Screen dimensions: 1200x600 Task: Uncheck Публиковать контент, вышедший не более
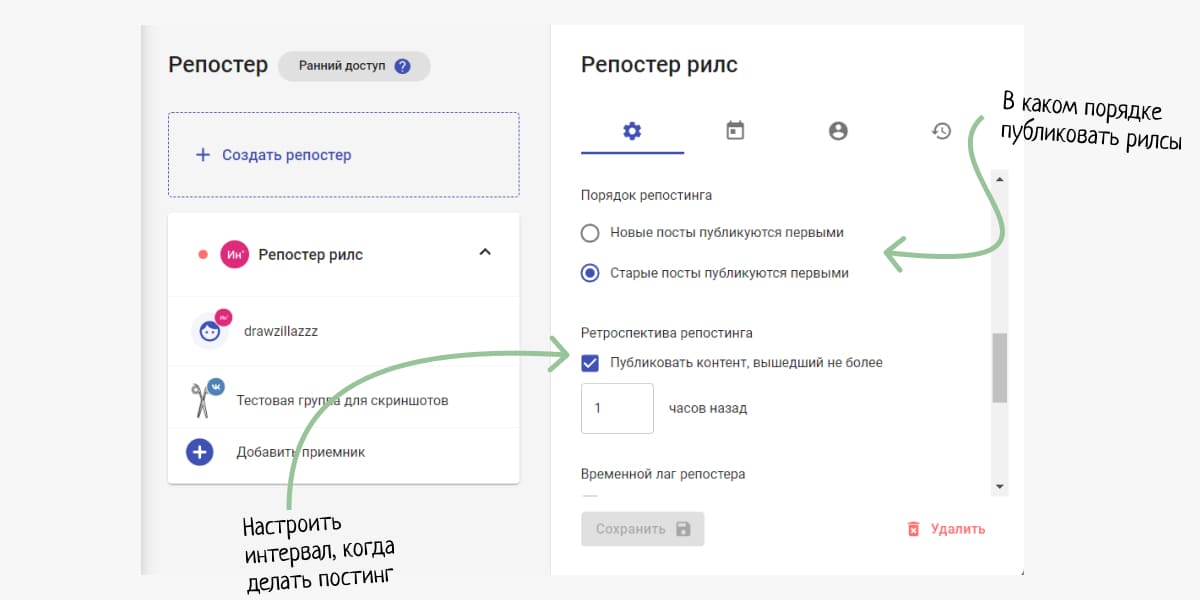590,363
